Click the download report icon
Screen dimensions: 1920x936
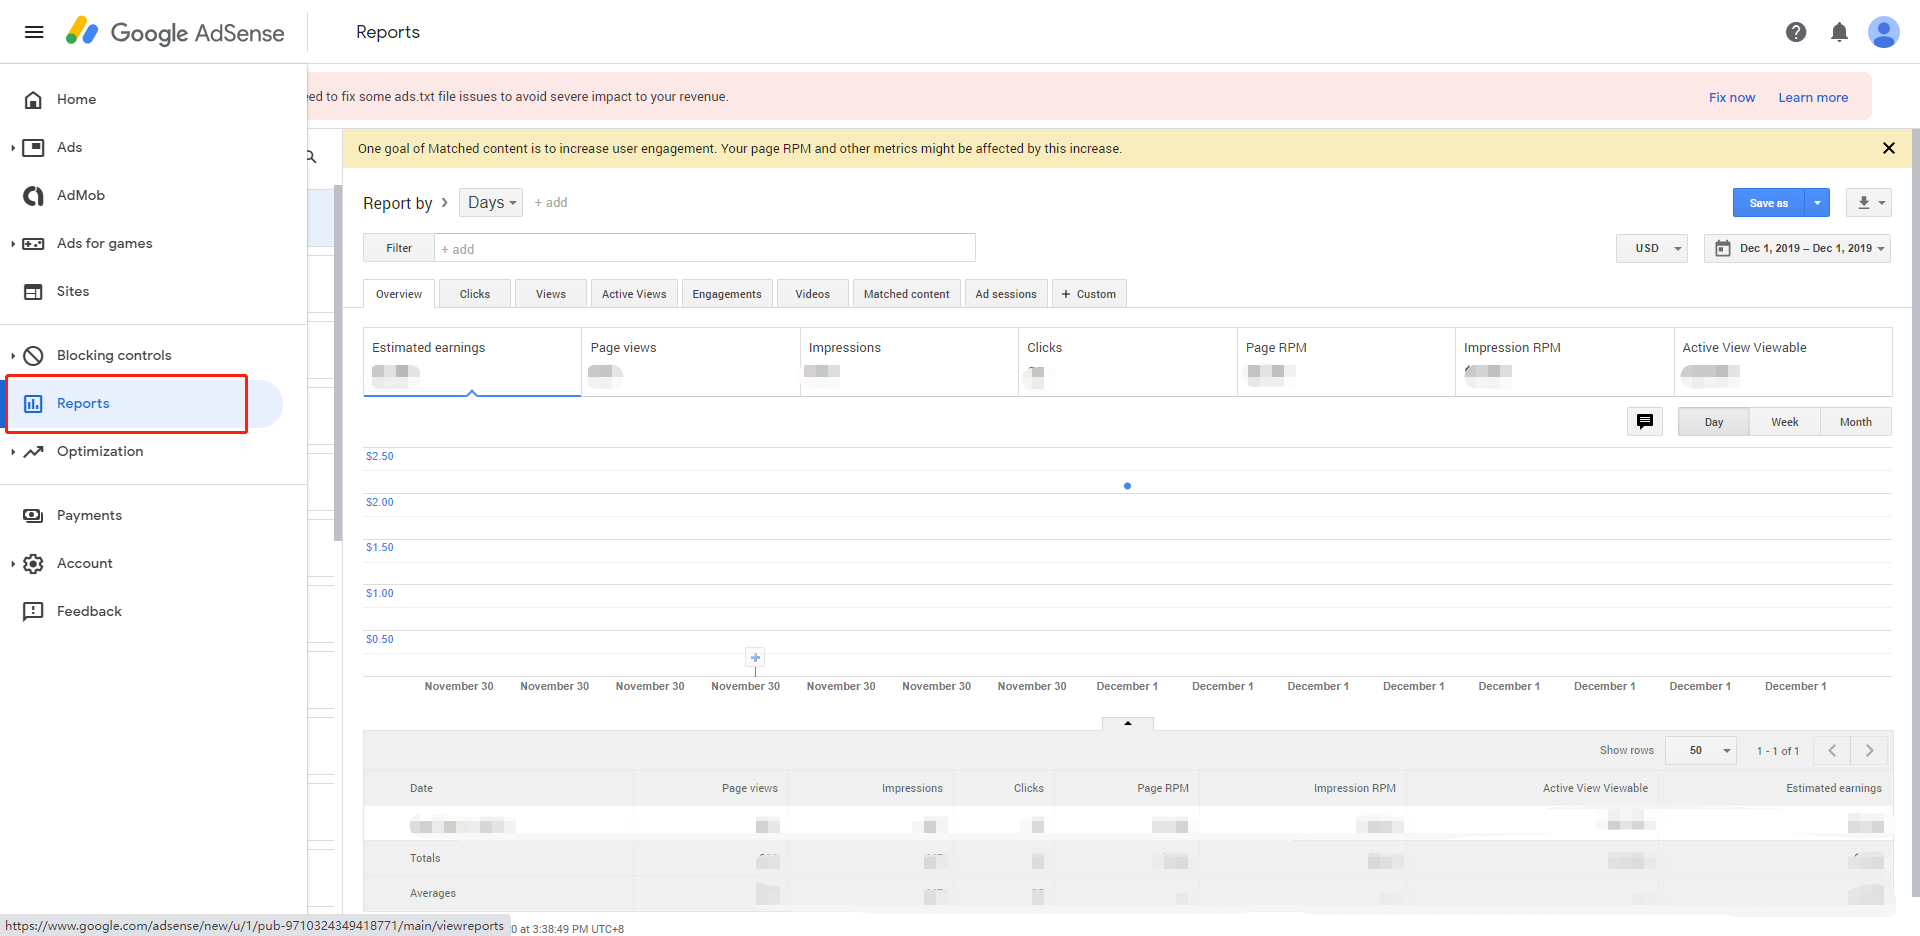(x=1863, y=203)
